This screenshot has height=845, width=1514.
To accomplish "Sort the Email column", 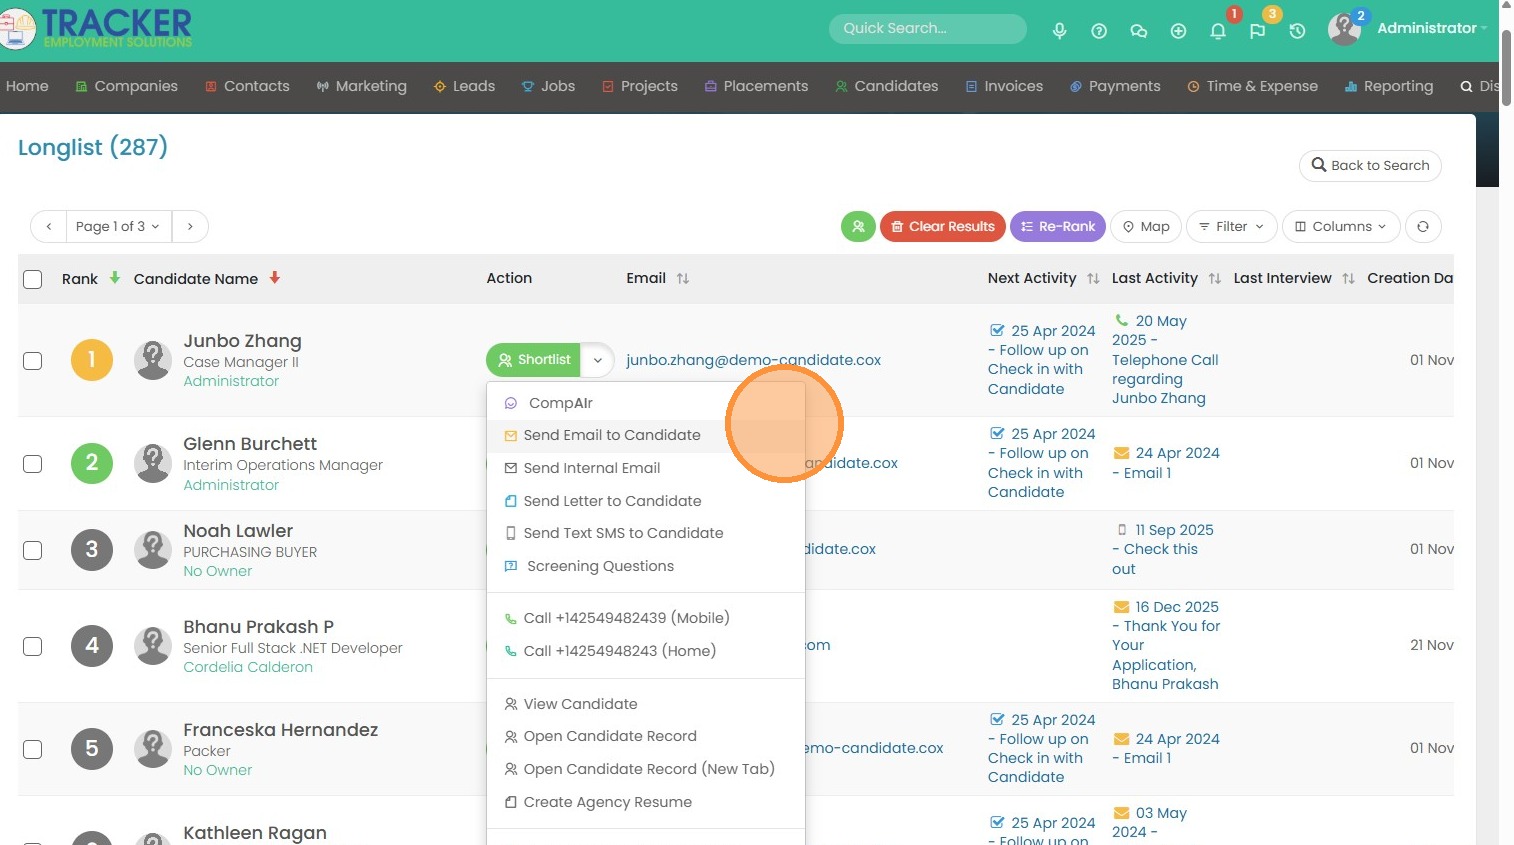I will 683,279.
